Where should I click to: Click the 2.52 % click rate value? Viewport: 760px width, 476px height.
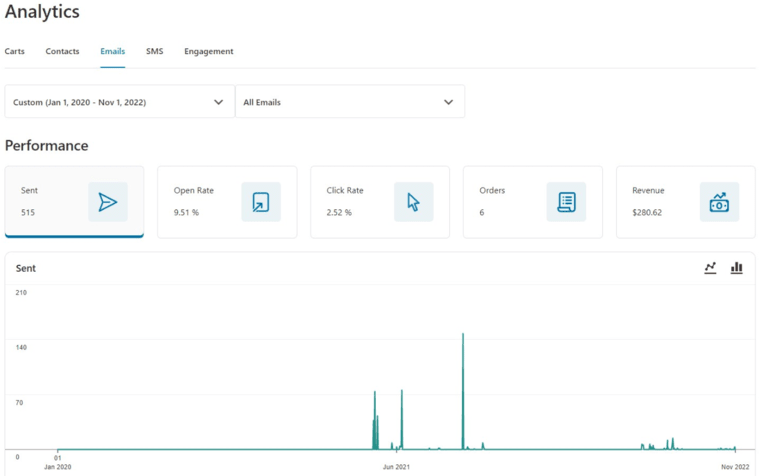[x=339, y=212]
